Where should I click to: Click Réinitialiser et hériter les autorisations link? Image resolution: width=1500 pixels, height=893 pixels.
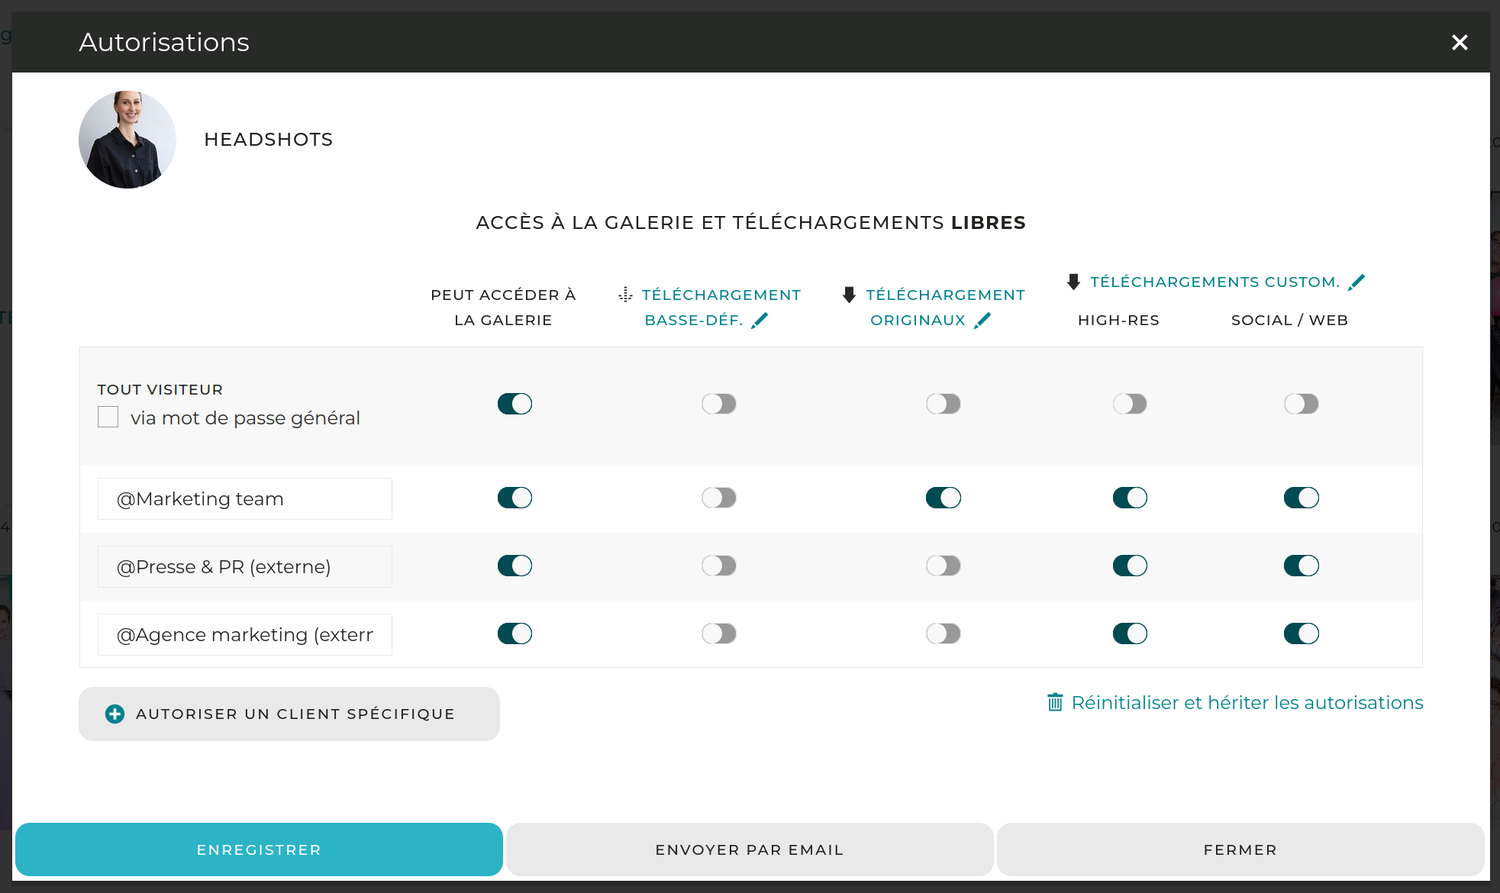click(x=1247, y=703)
